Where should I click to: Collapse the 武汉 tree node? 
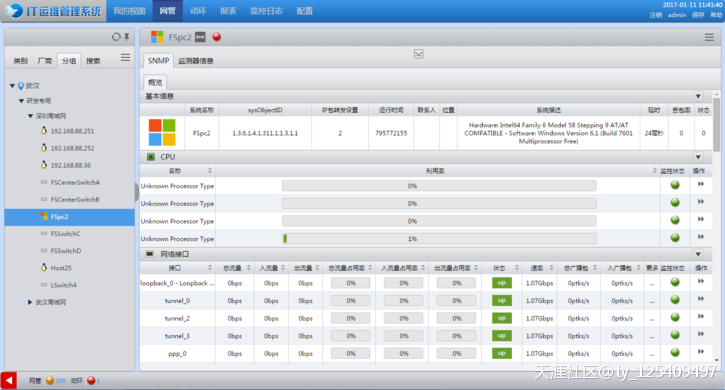12,86
